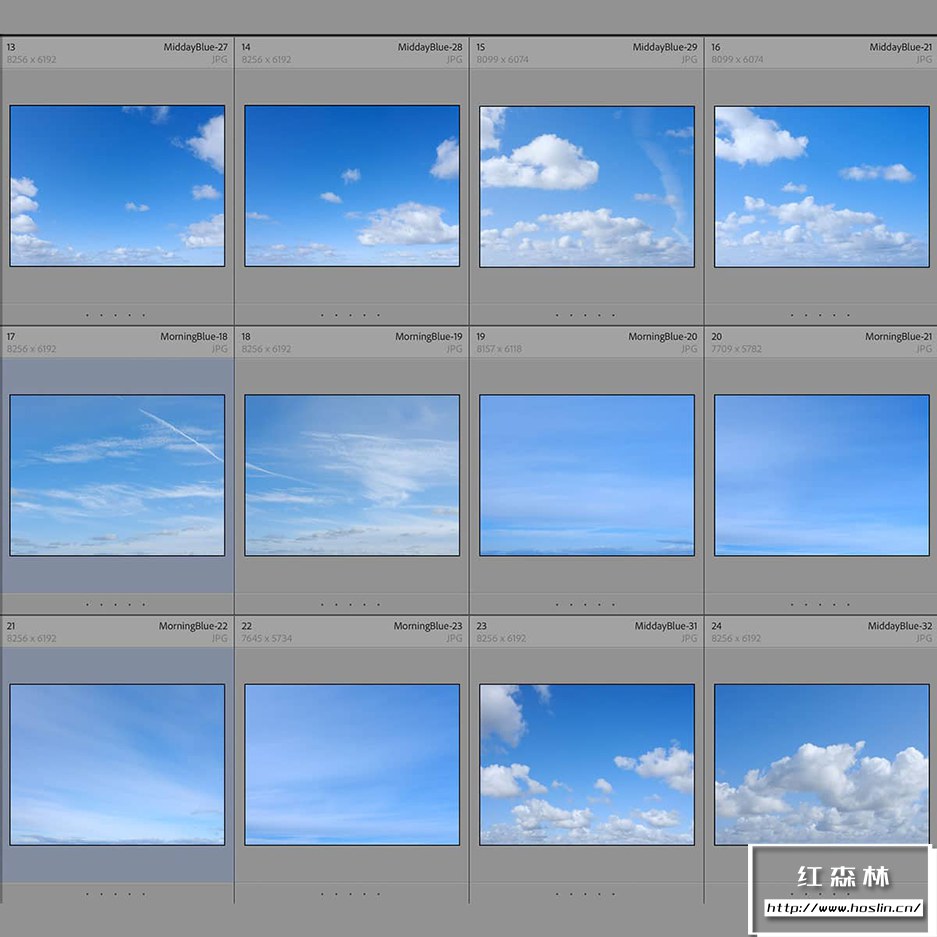Select the MorningBlue-19 wispy cloud thumbnail
This screenshot has height=937, width=937.
352,475
